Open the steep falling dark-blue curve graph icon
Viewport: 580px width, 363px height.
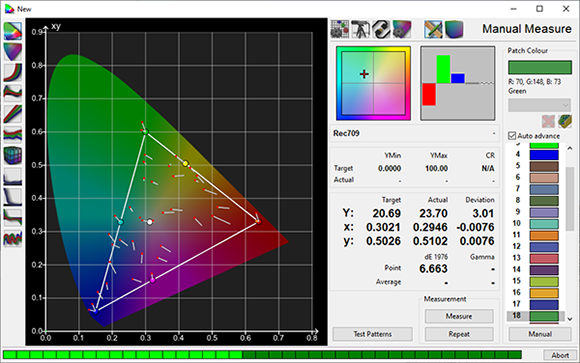(x=13, y=197)
